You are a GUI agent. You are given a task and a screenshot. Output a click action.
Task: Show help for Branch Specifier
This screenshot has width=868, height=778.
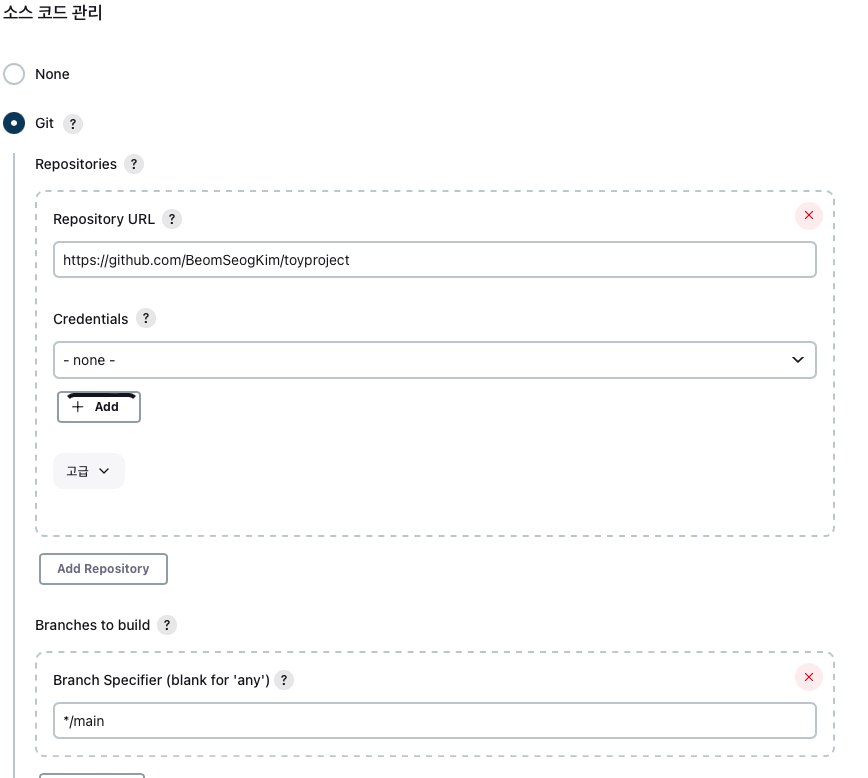tap(284, 680)
